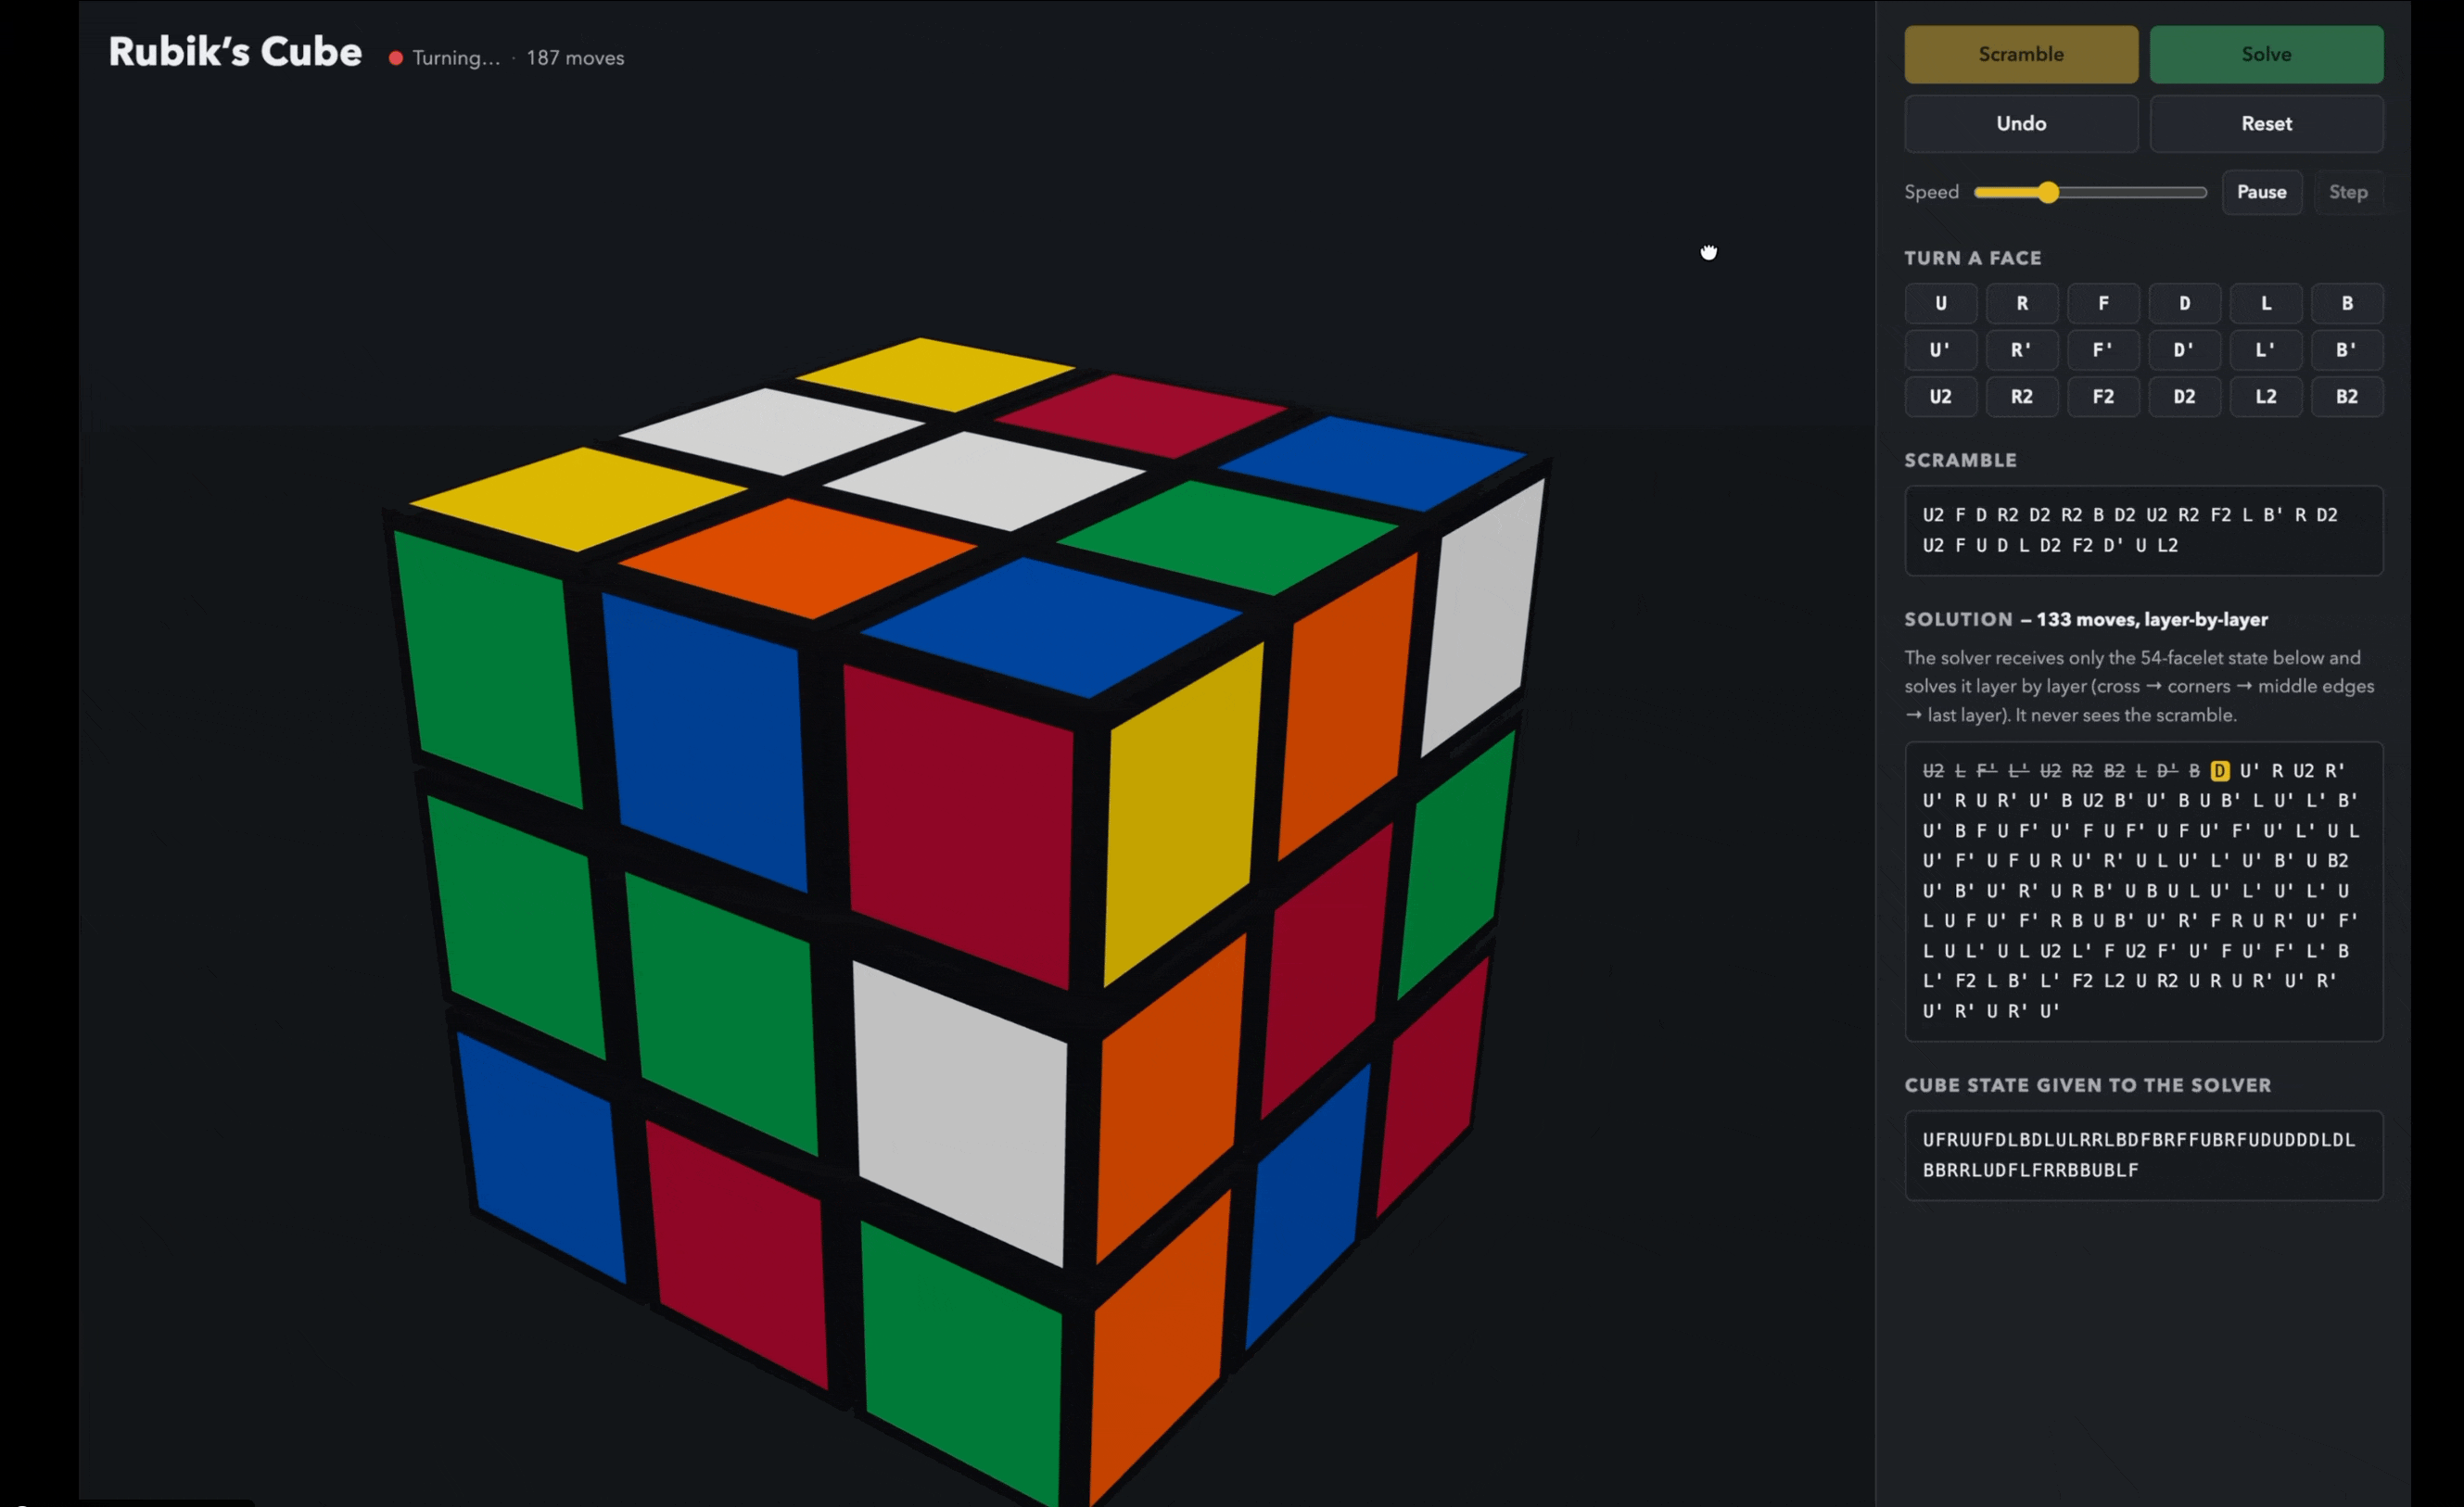Click the Rubik's Cube title
This screenshot has width=2464, height=1507.
point(235,52)
